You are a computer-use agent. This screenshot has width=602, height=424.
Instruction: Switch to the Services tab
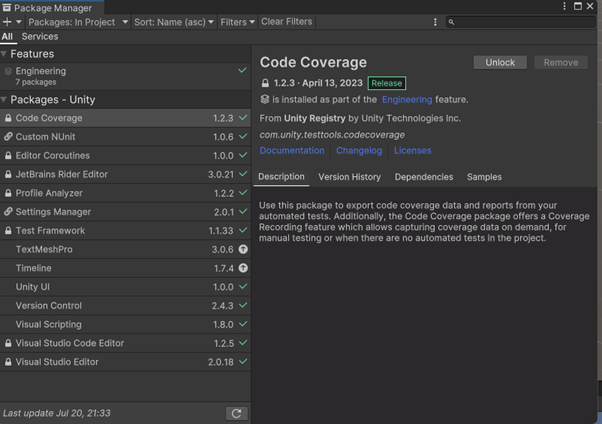(40, 37)
